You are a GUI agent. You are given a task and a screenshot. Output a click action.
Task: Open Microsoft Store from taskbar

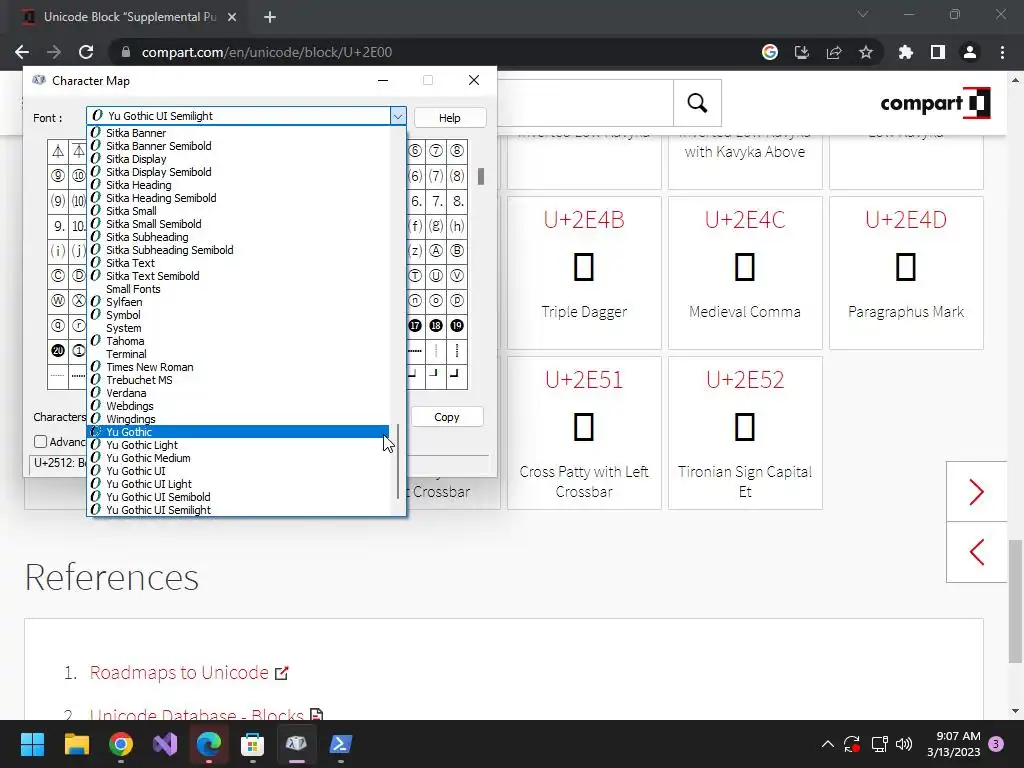click(x=253, y=744)
